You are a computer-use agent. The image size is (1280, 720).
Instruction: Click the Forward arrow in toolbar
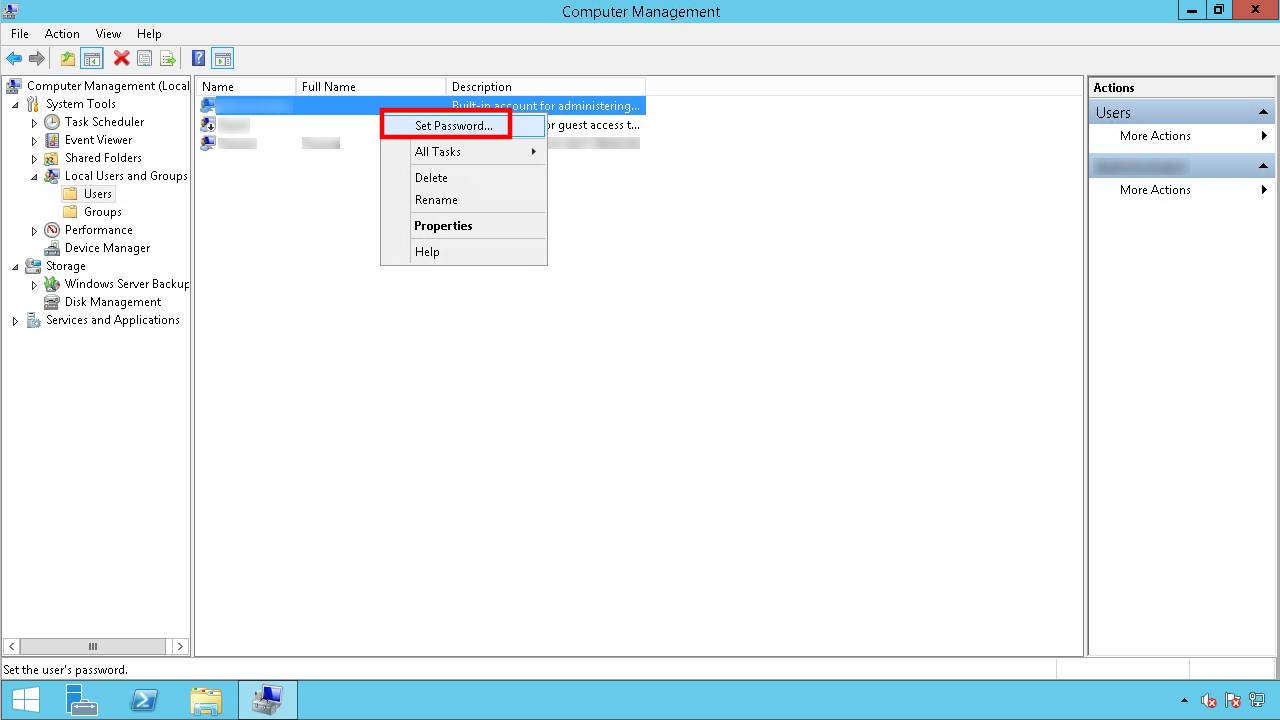click(x=37, y=59)
